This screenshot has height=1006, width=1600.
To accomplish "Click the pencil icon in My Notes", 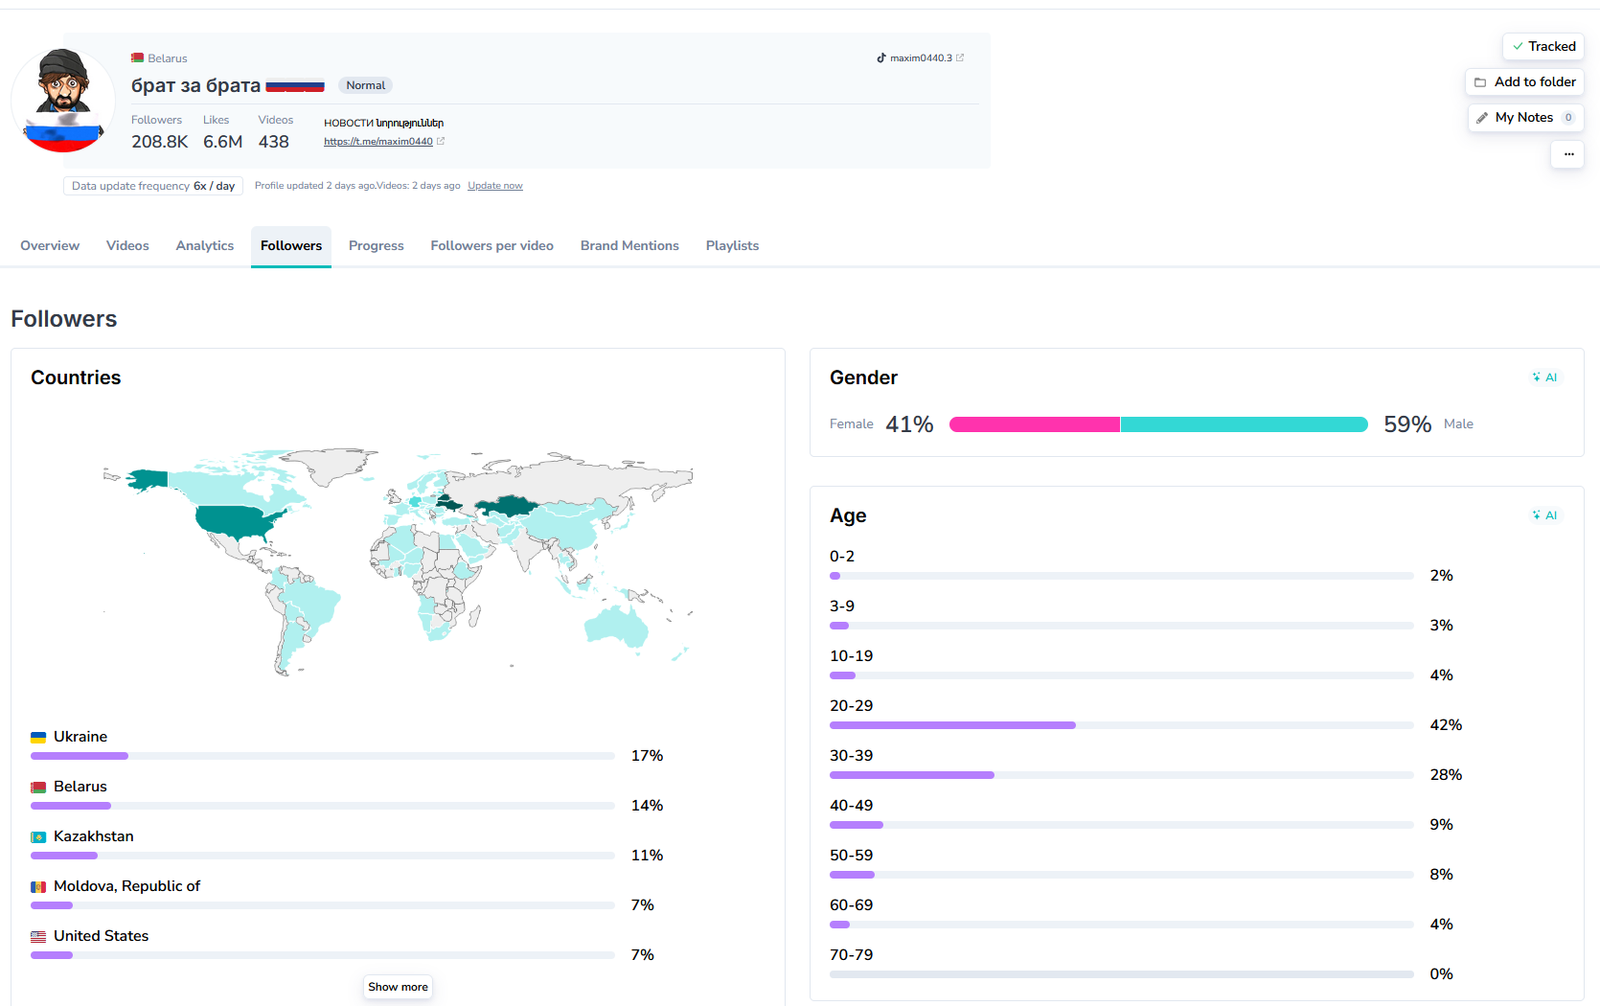I will 1482,118.
